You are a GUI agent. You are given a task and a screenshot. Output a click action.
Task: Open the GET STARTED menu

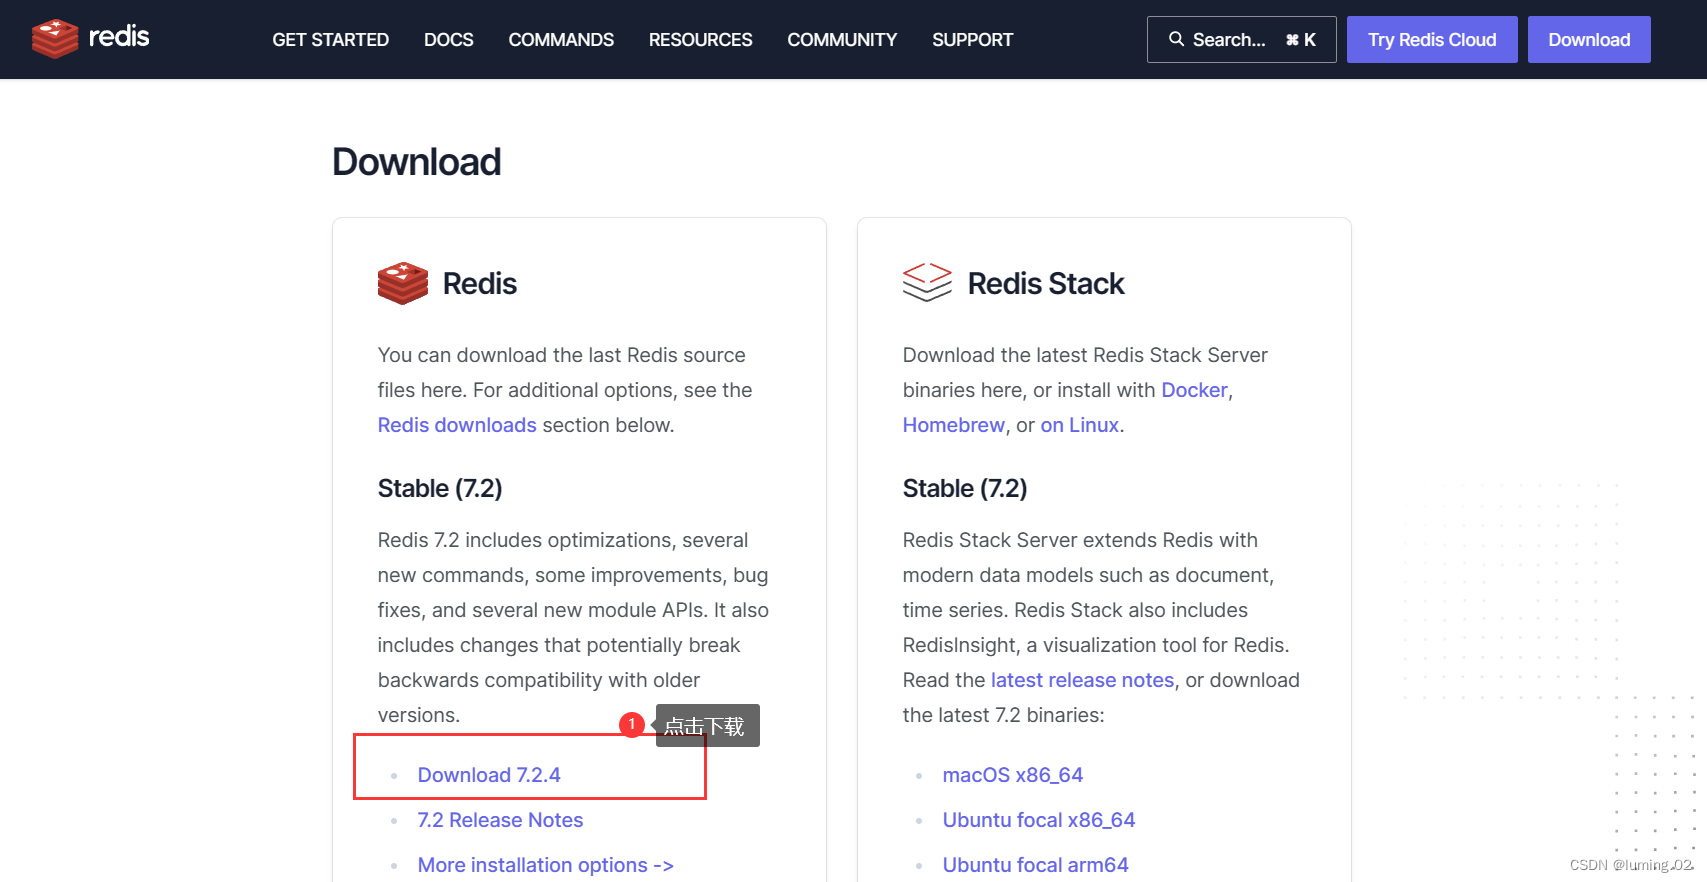[330, 40]
